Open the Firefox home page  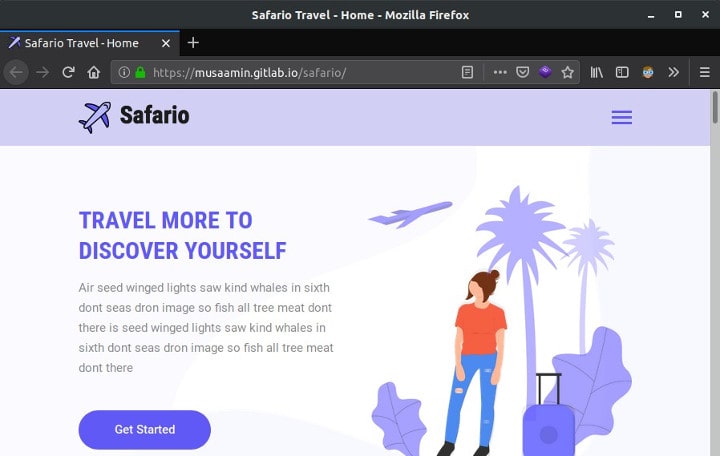[94, 72]
